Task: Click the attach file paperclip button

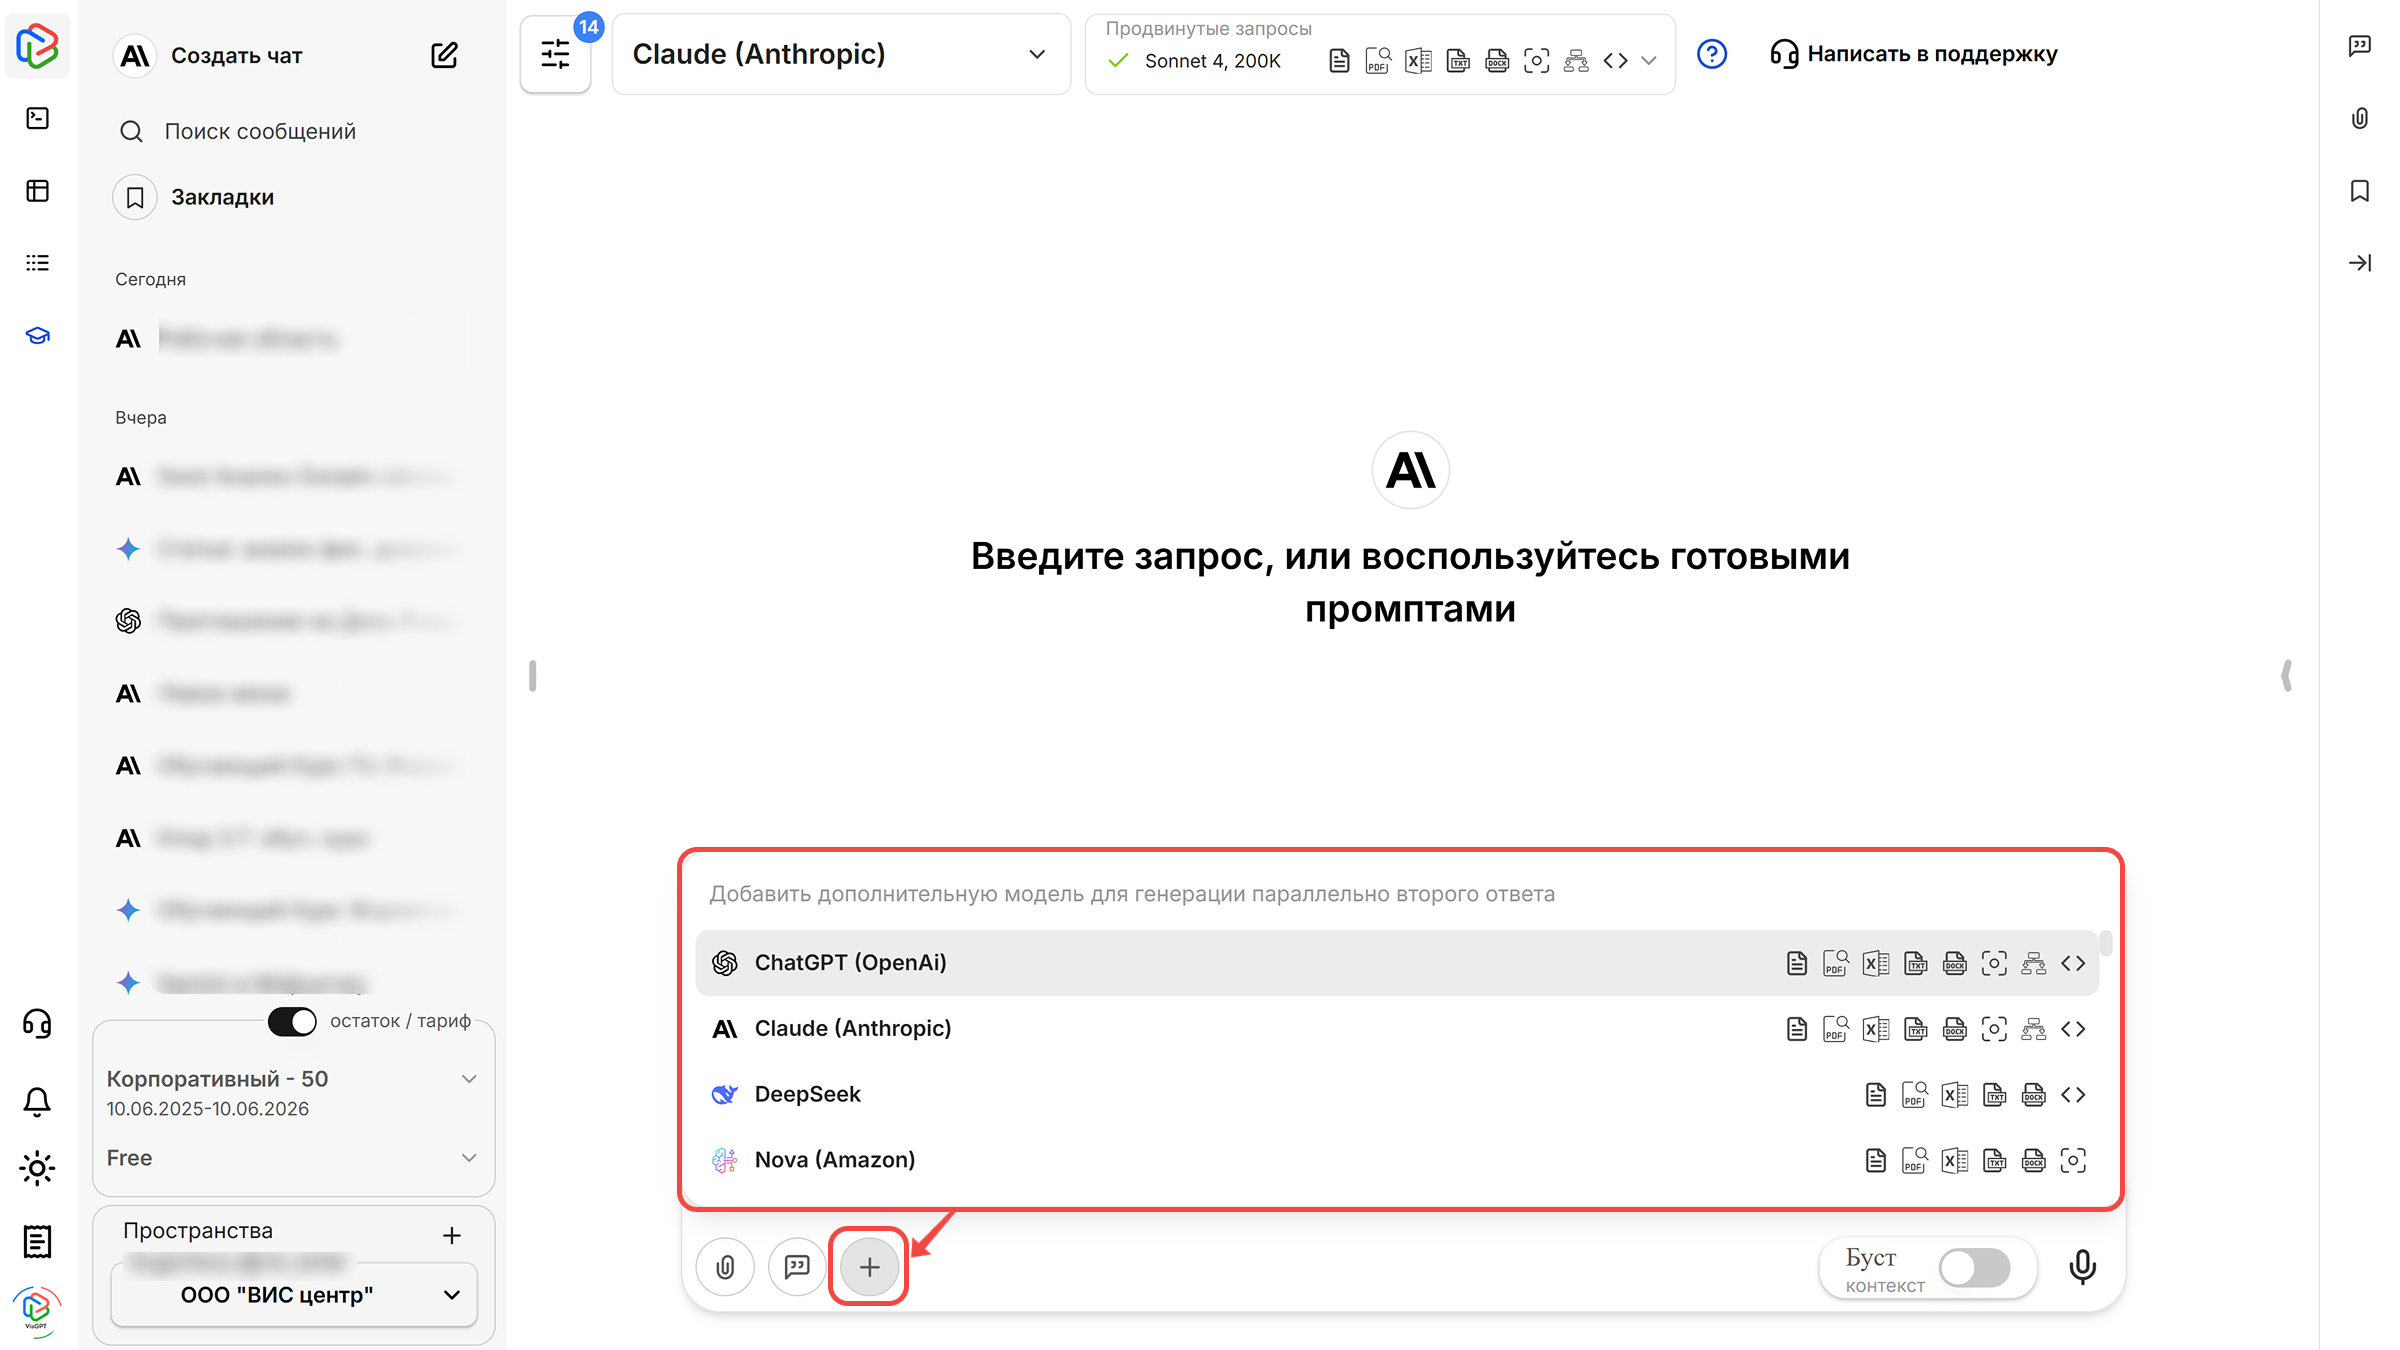Action: click(x=726, y=1267)
